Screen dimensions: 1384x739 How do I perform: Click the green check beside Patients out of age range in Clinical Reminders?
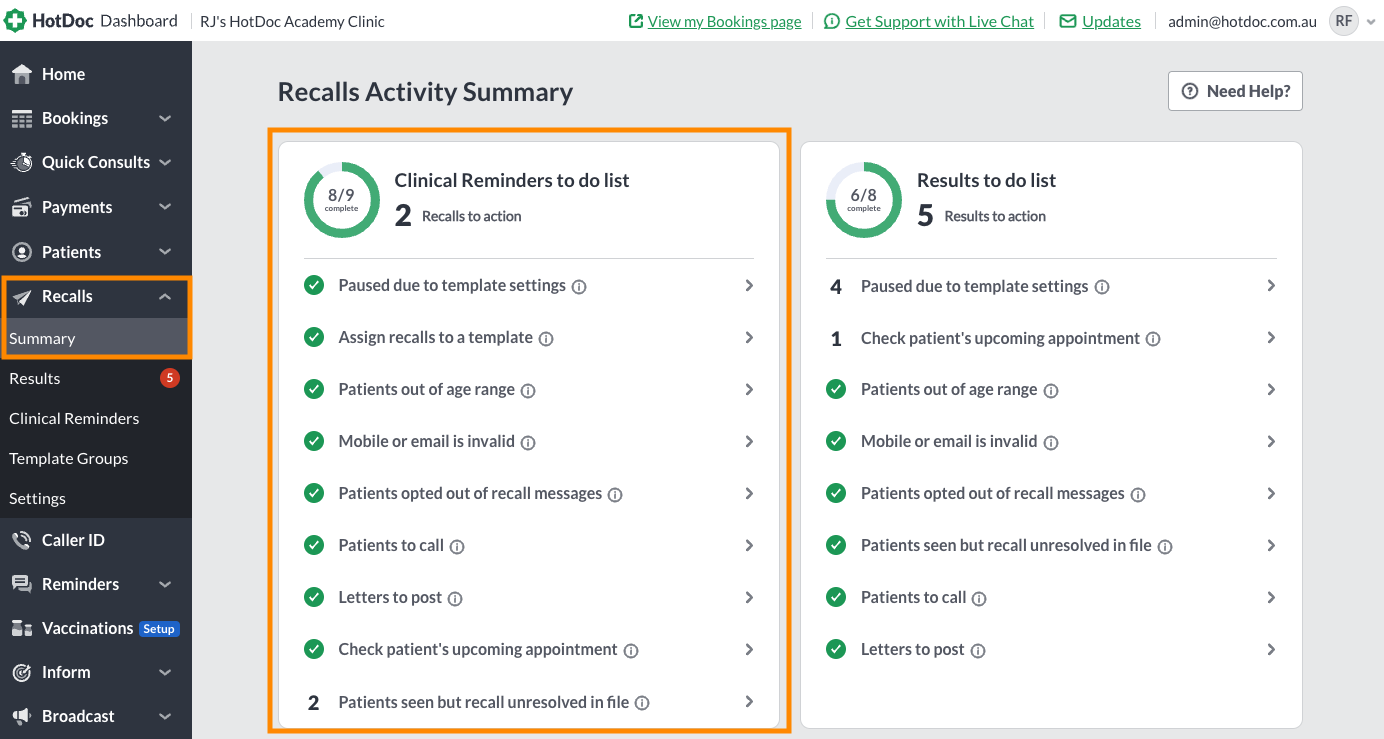click(314, 389)
